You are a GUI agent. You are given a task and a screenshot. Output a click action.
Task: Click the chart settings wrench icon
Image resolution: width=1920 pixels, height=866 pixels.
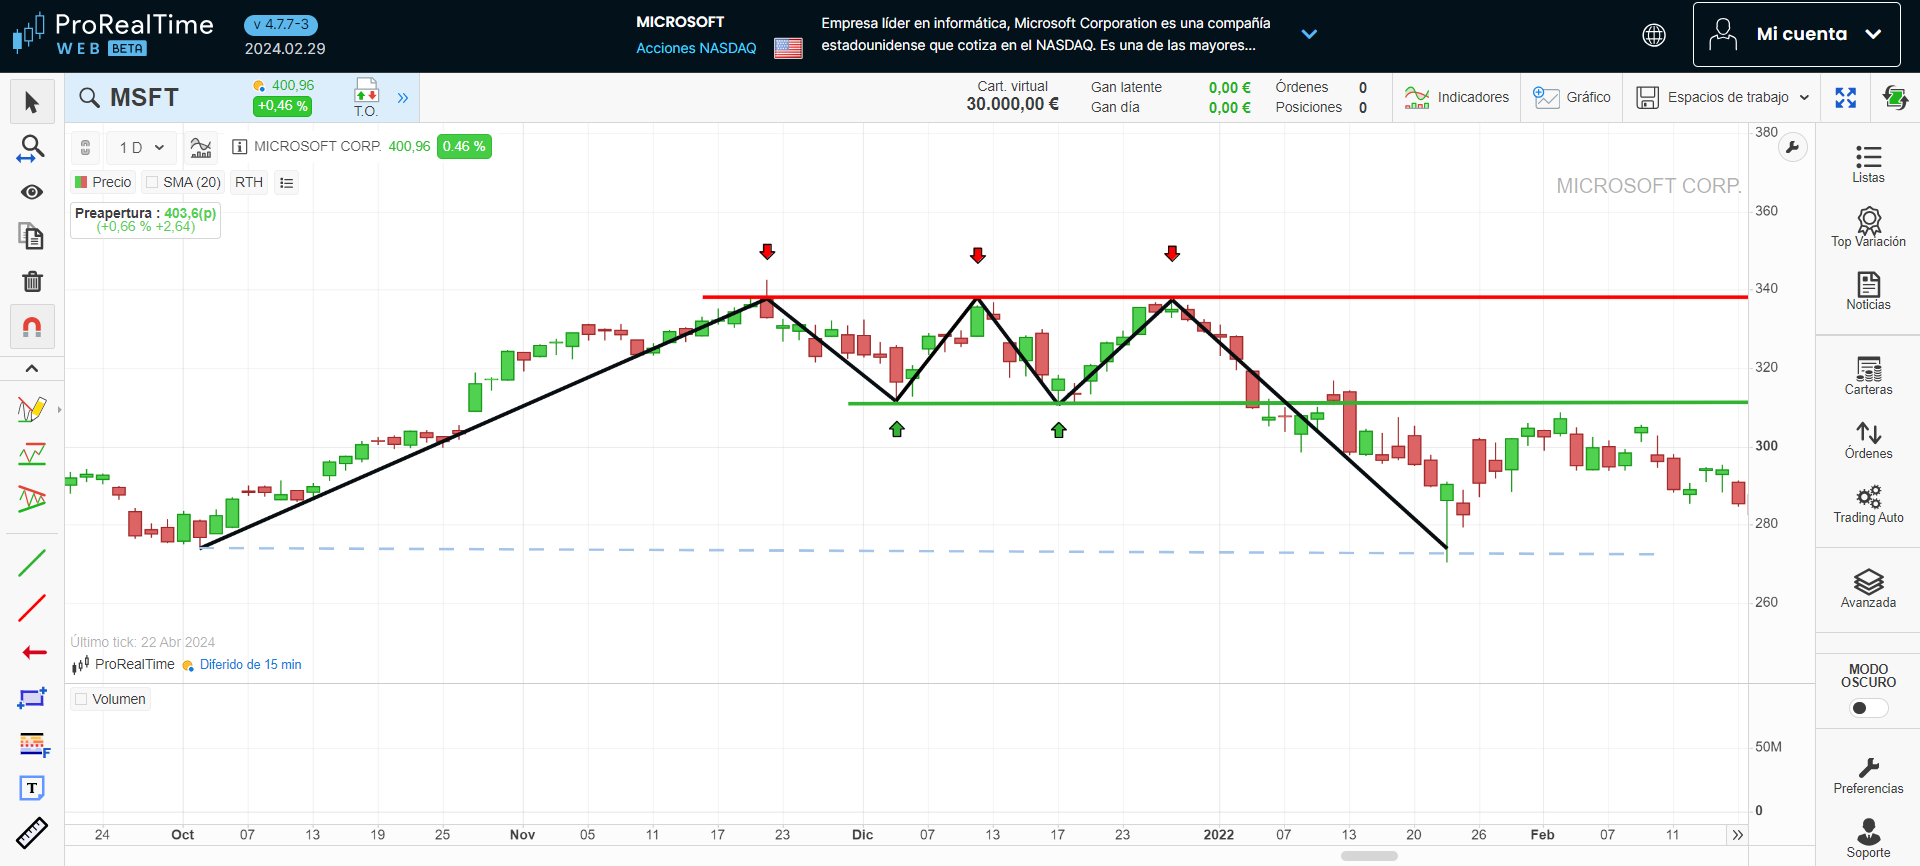coord(1793,148)
